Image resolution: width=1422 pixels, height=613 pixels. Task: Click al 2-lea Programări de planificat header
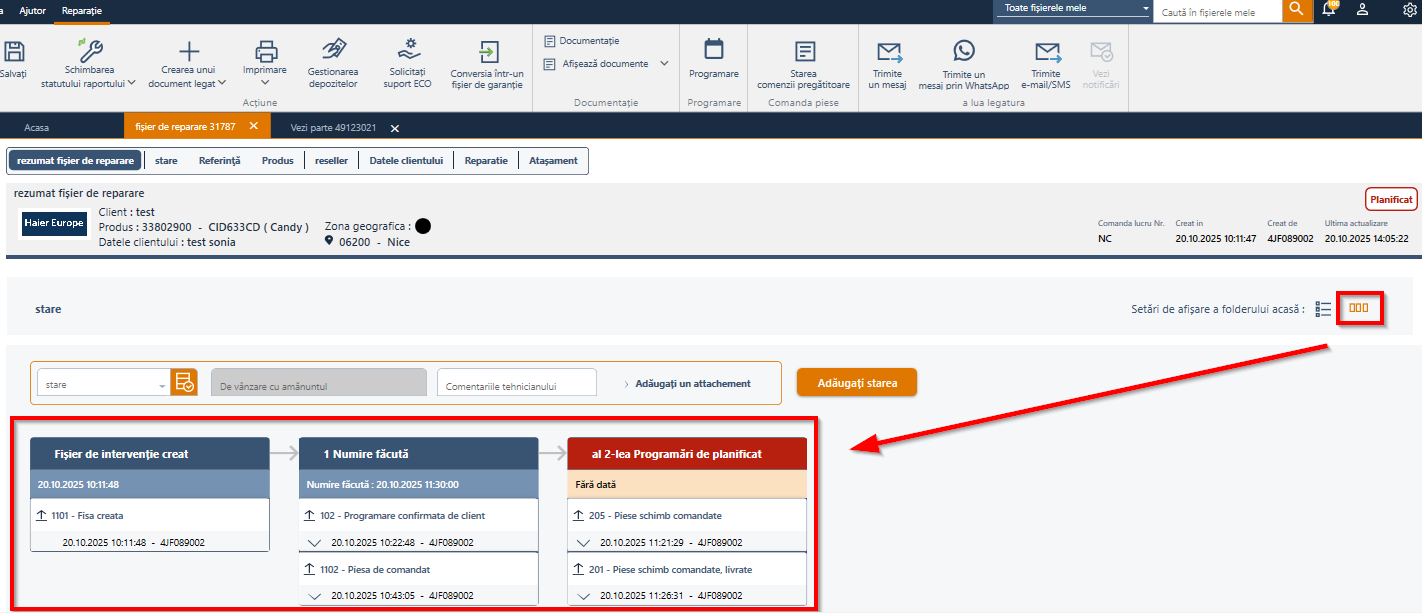[x=687, y=453]
